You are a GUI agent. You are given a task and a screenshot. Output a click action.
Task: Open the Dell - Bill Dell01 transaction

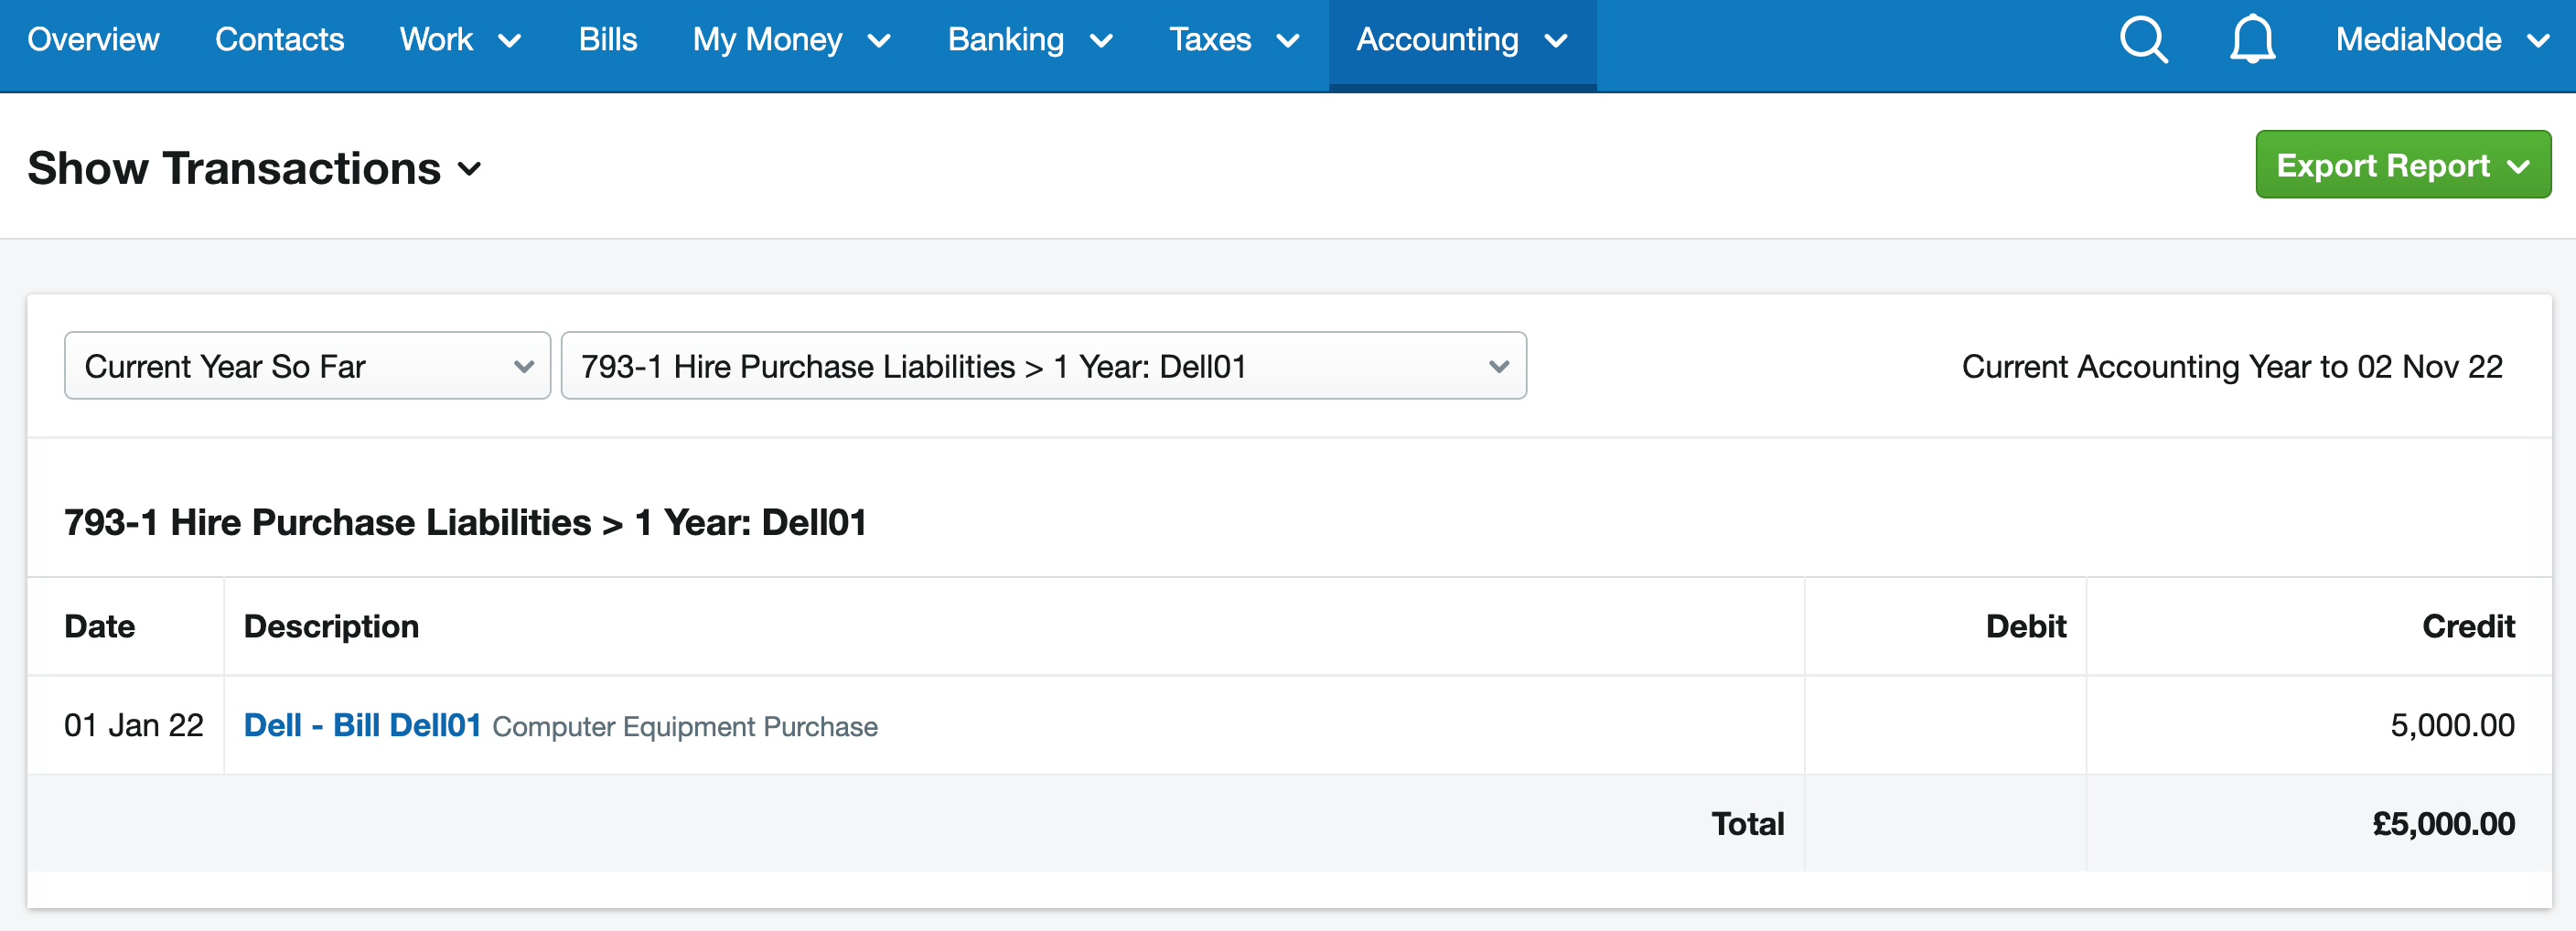pyautogui.click(x=362, y=725)
